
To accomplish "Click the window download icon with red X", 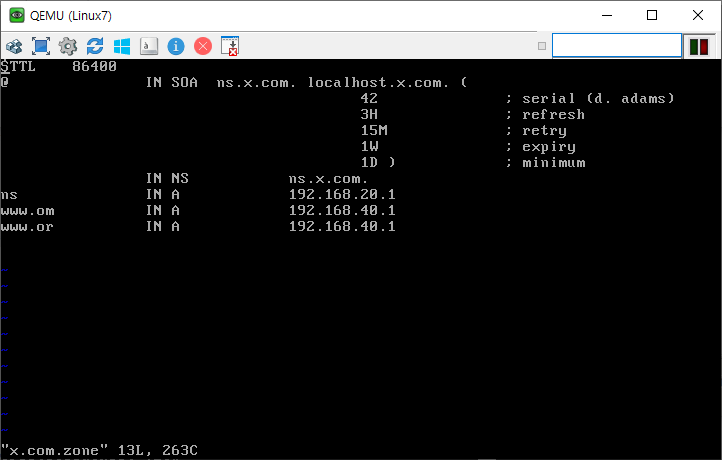I will 230,46.
